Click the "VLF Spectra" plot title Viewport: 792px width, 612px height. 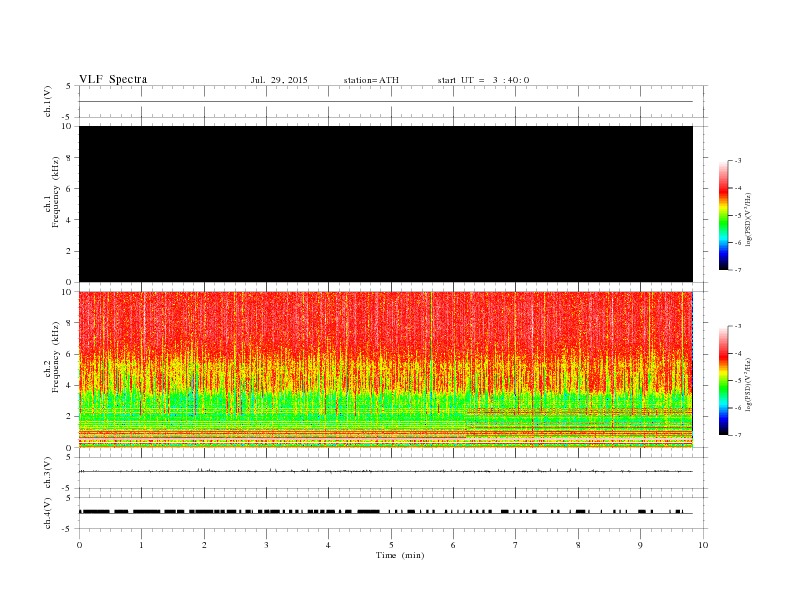coord(113,79)
